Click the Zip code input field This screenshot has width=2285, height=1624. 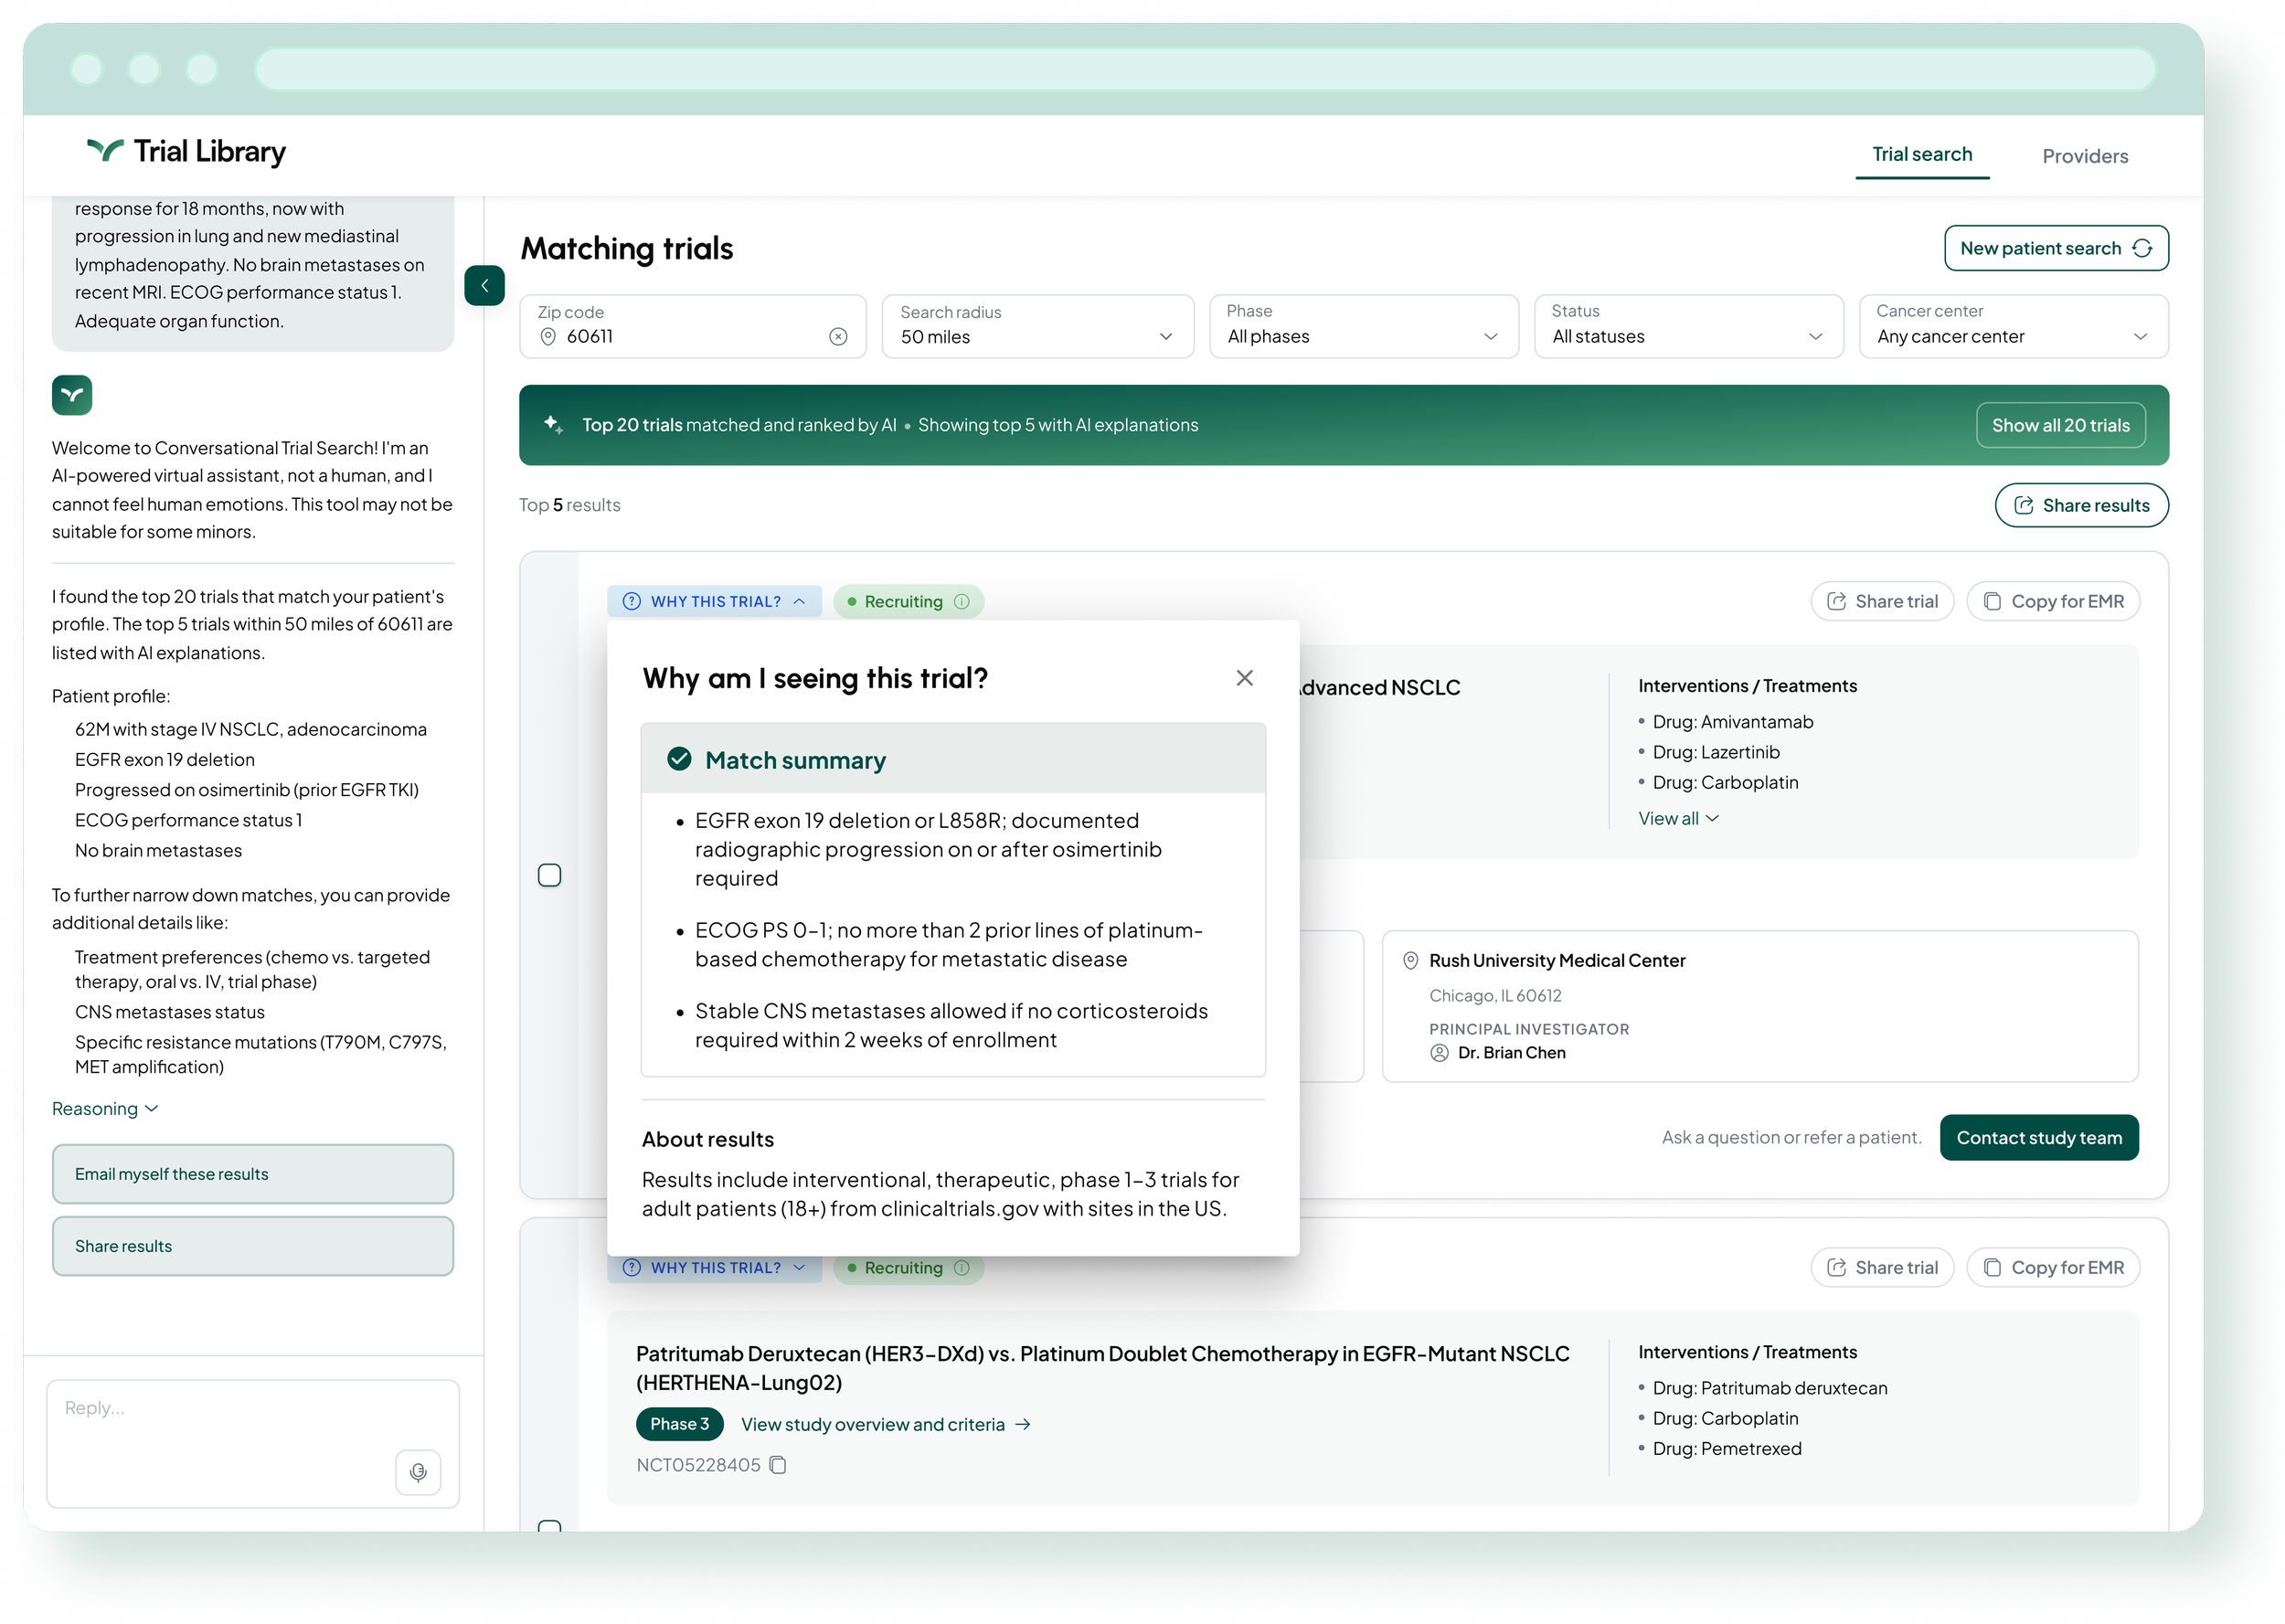tap(692, 326)
